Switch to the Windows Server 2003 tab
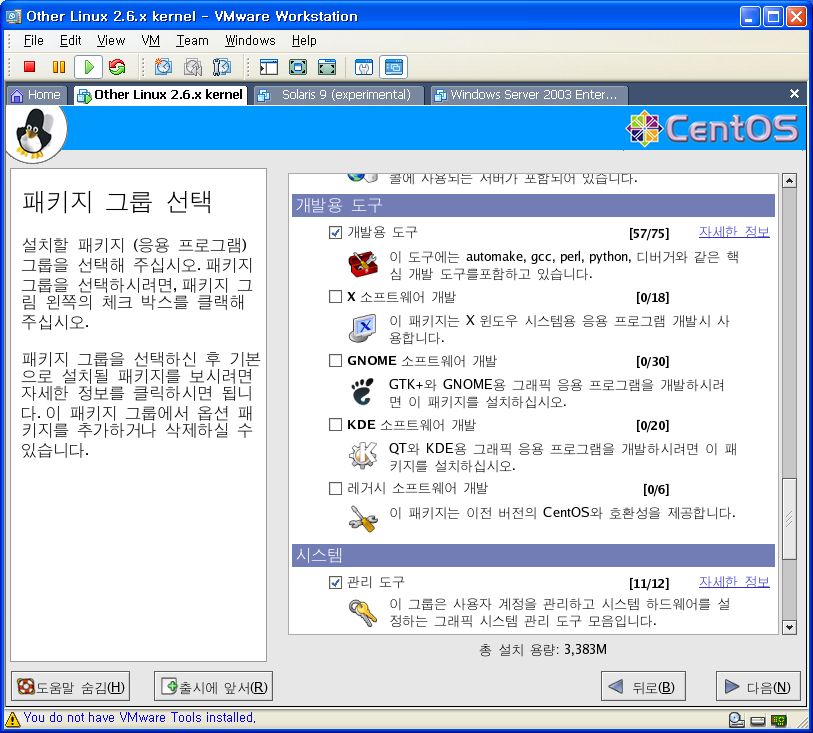Viewport: 813px width, 733px height. coord(527,95)
